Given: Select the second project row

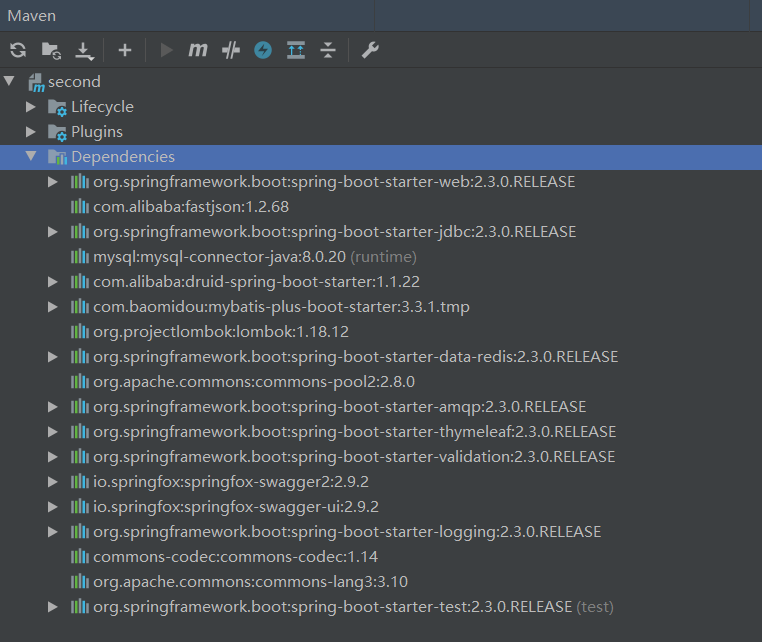Looking at the screenshot, I should coord(381,82).
